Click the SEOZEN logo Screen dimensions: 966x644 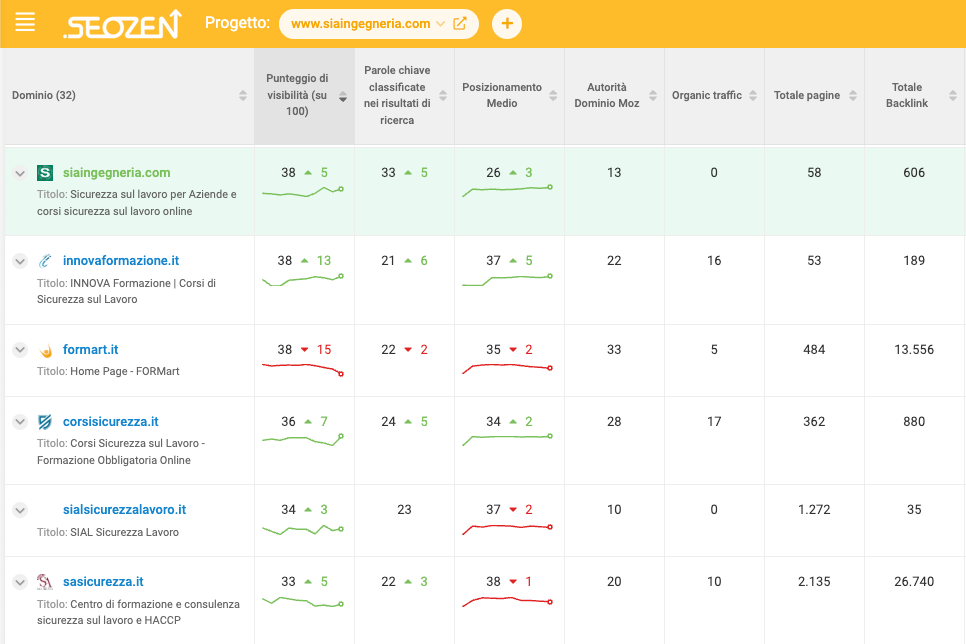tap(124, 25)
